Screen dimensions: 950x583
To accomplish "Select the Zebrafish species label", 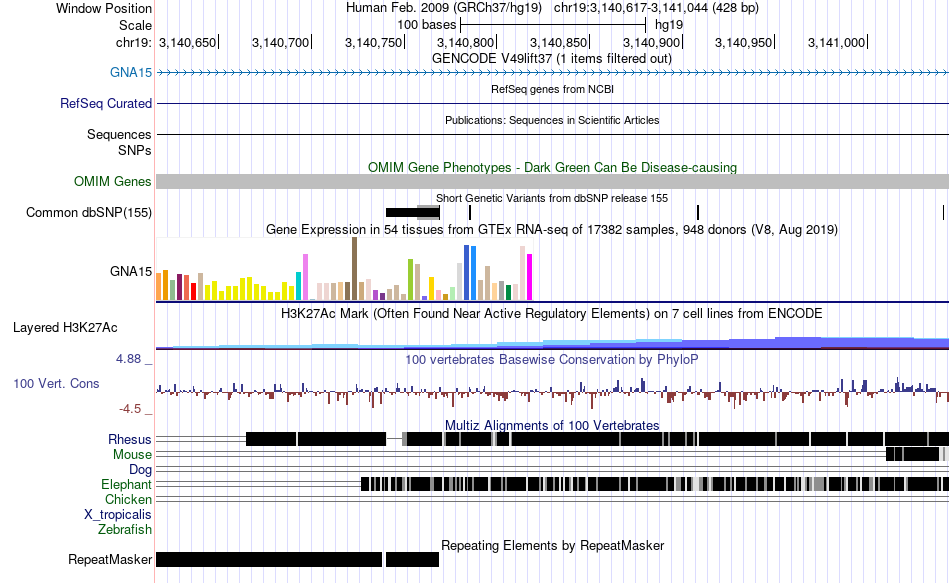I will pyautogui.click(x=125, y=530).
